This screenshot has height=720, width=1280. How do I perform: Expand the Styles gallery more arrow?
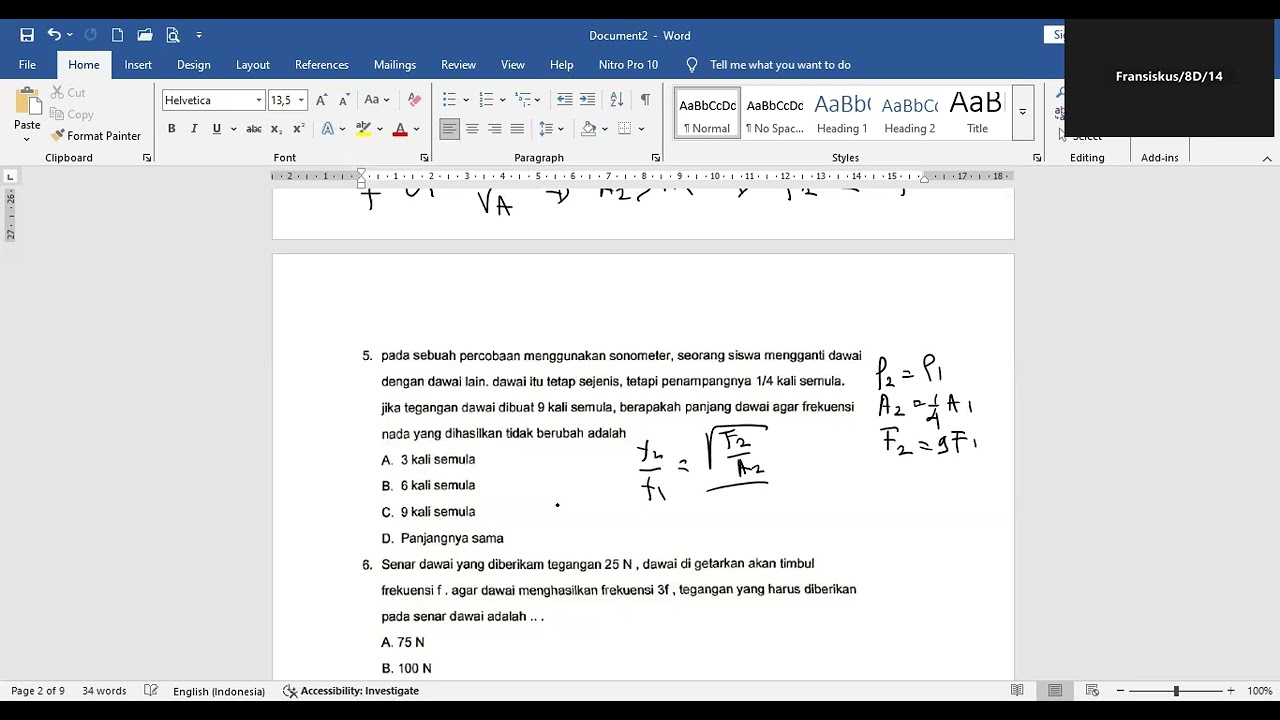click(1022, 111)
